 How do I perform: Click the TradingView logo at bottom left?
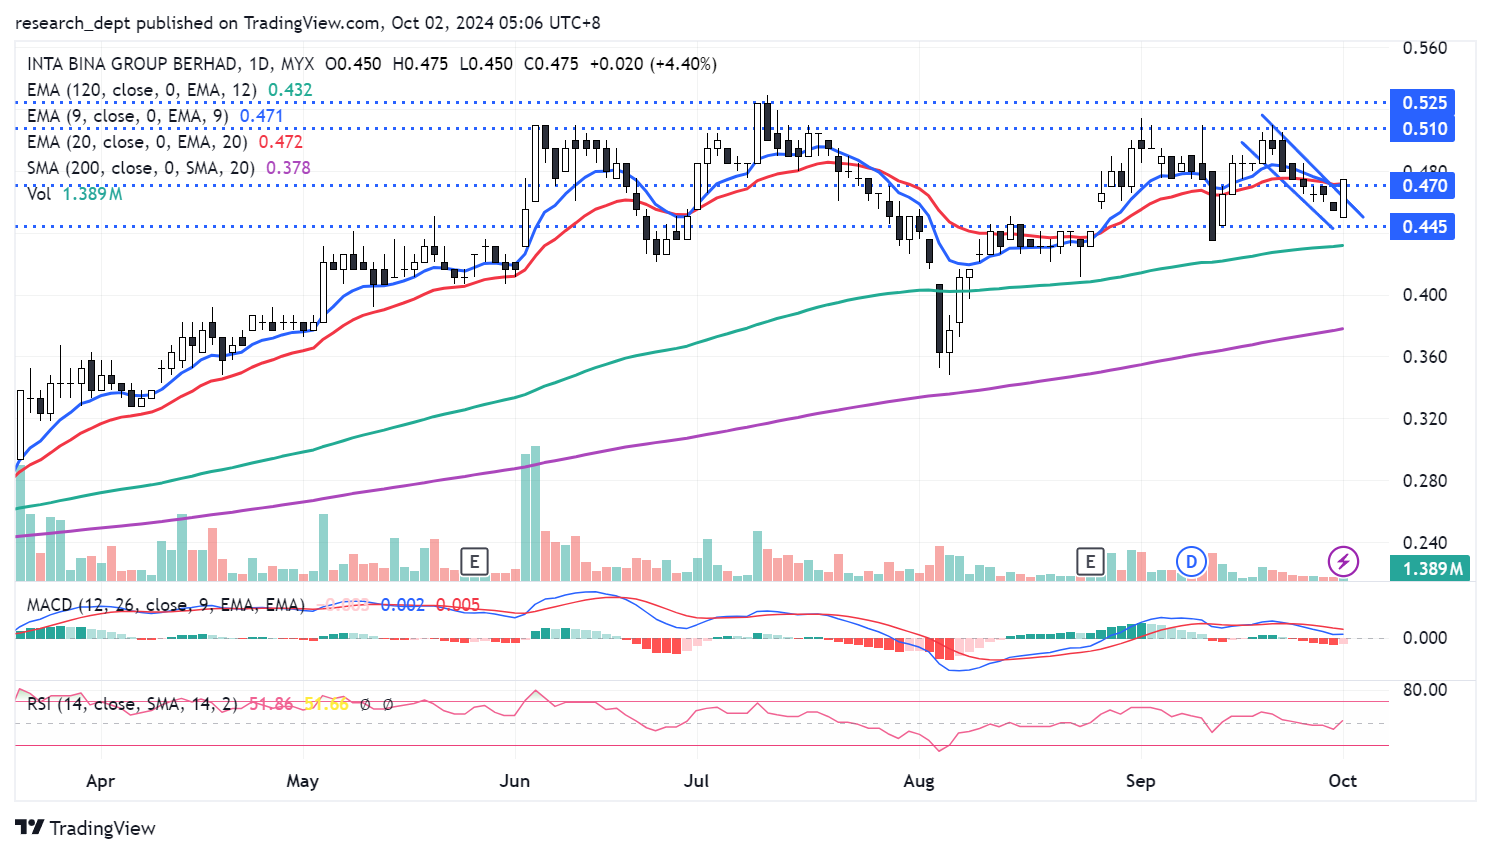coord(86,828)
